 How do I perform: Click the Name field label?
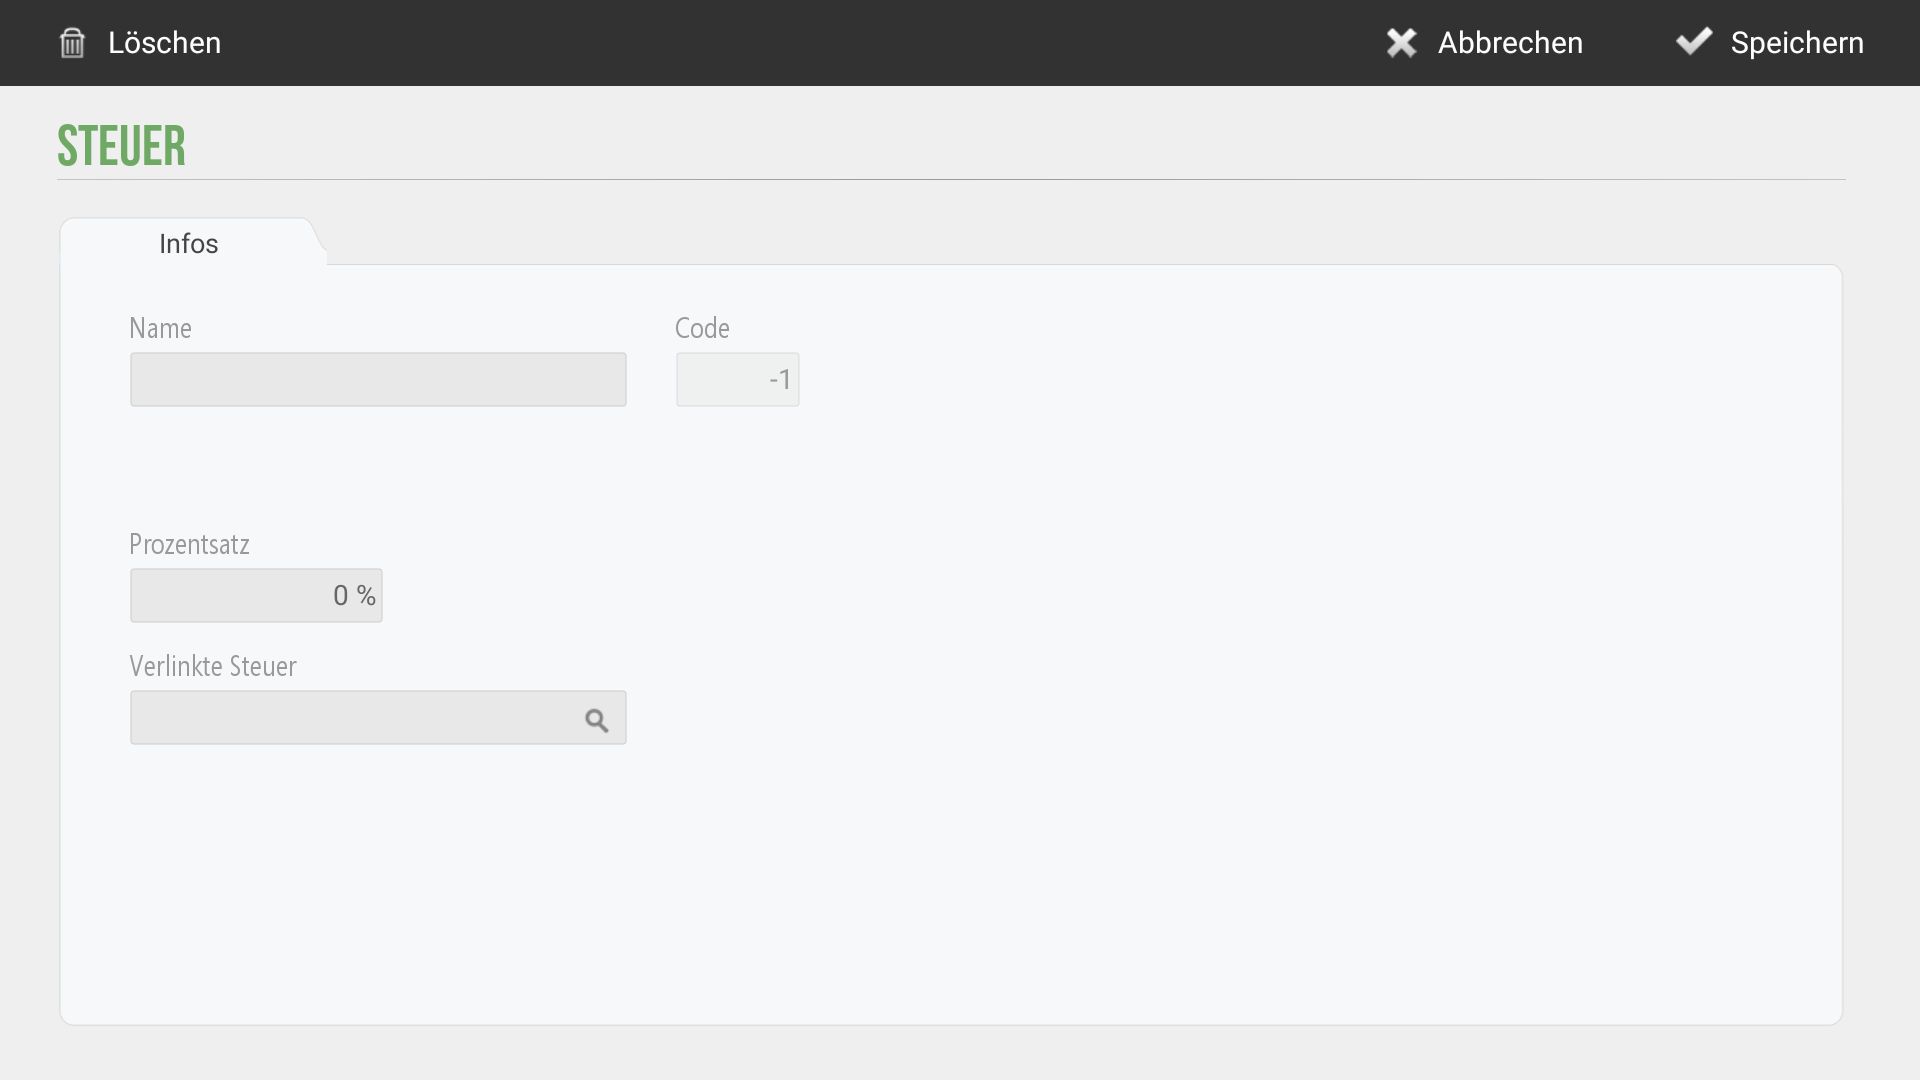[x=160, y=328]
